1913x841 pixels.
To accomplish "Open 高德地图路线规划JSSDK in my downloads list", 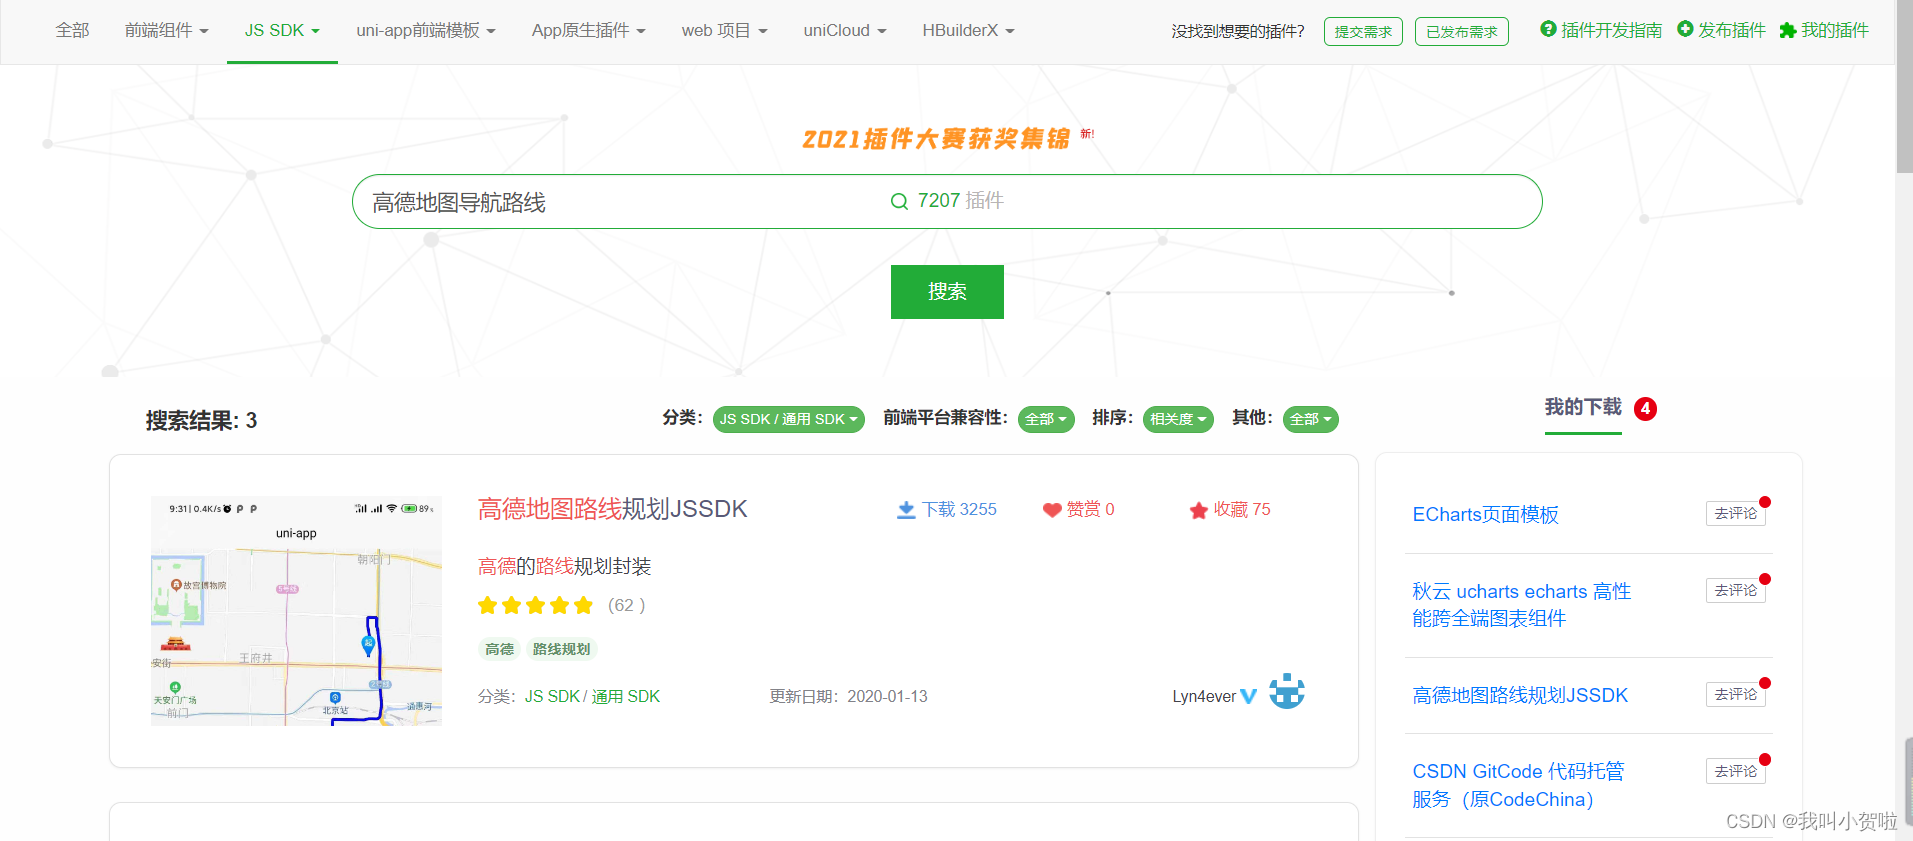I will pyautogui.click(x=1520, y=695).
